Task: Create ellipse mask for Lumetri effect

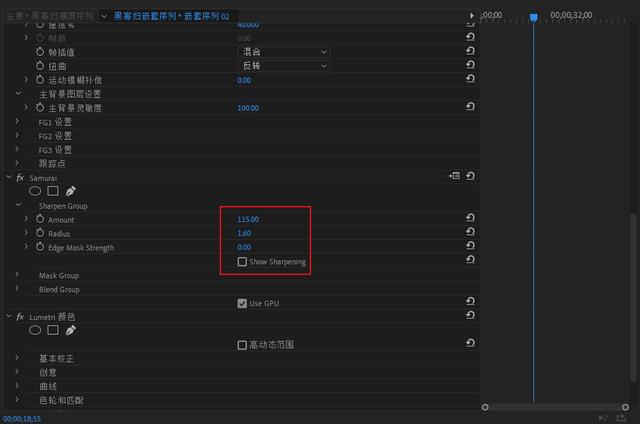Action: point(35,330)
